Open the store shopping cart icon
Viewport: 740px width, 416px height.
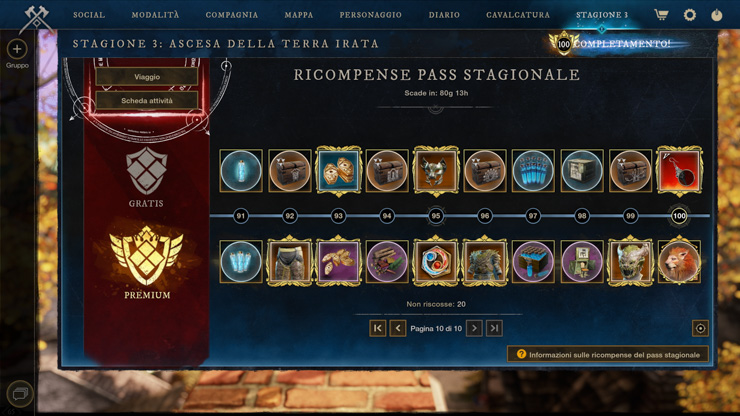(x=661, y=15)
